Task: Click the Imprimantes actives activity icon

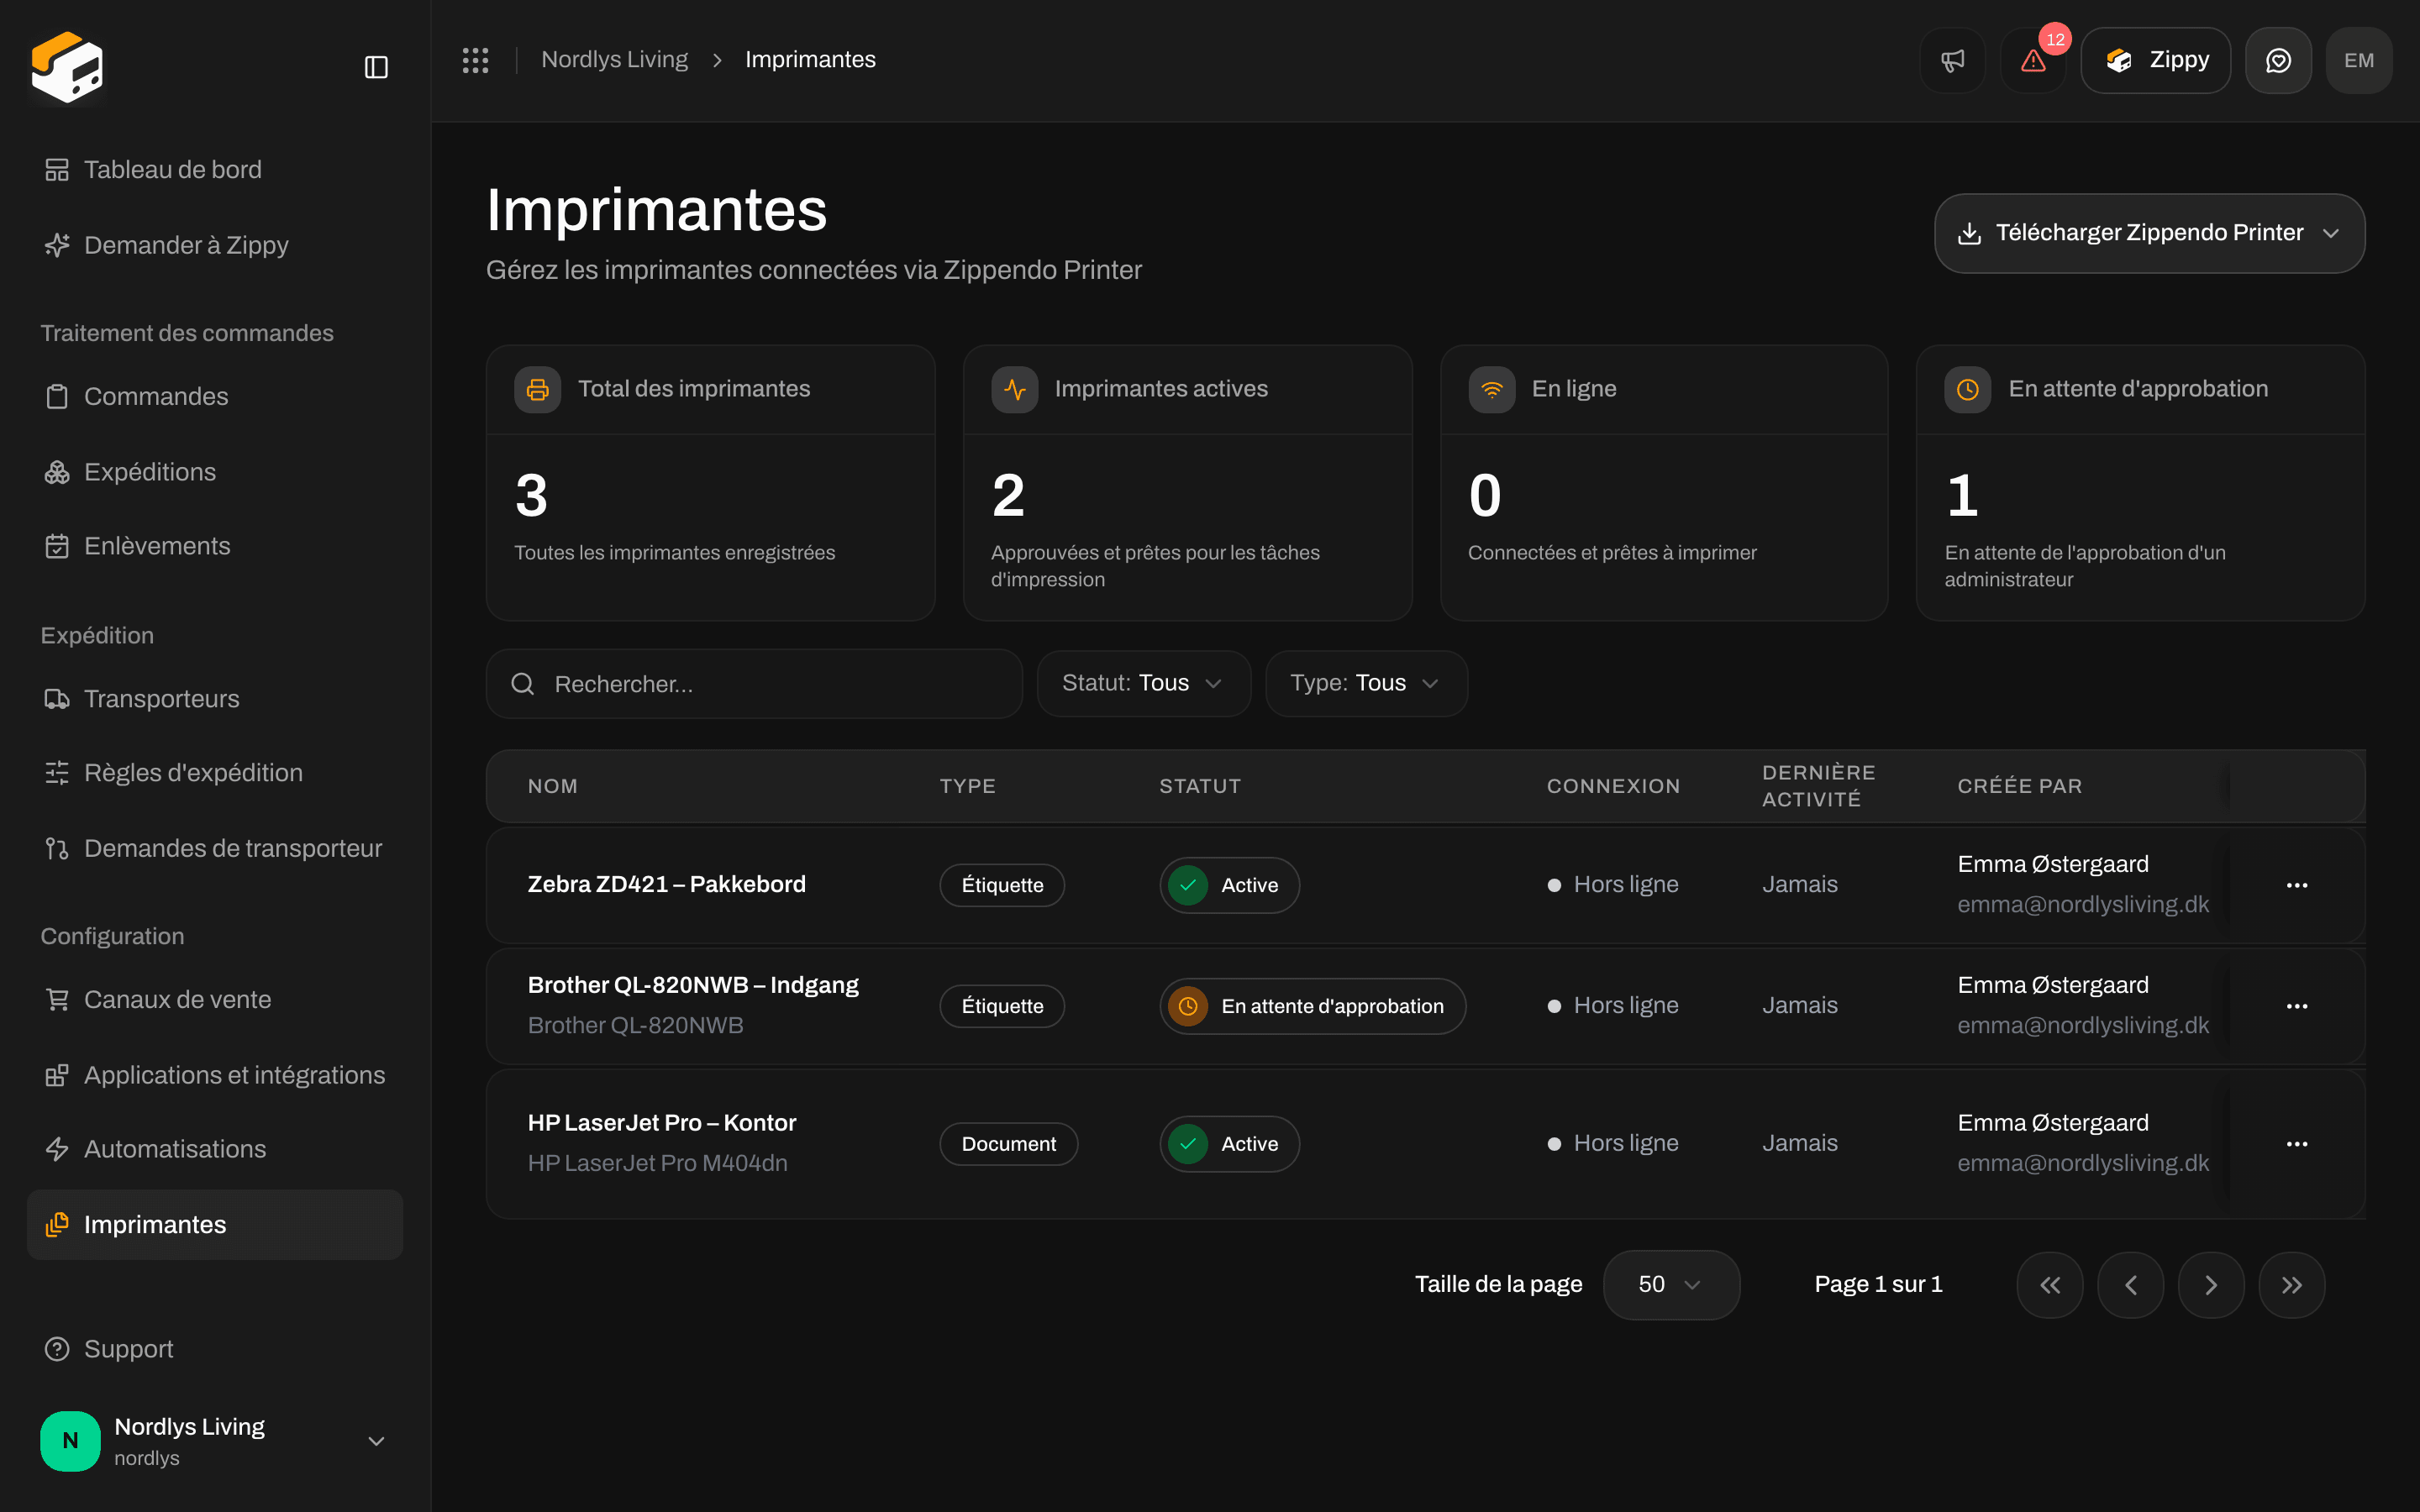Action: point(1015,390)
